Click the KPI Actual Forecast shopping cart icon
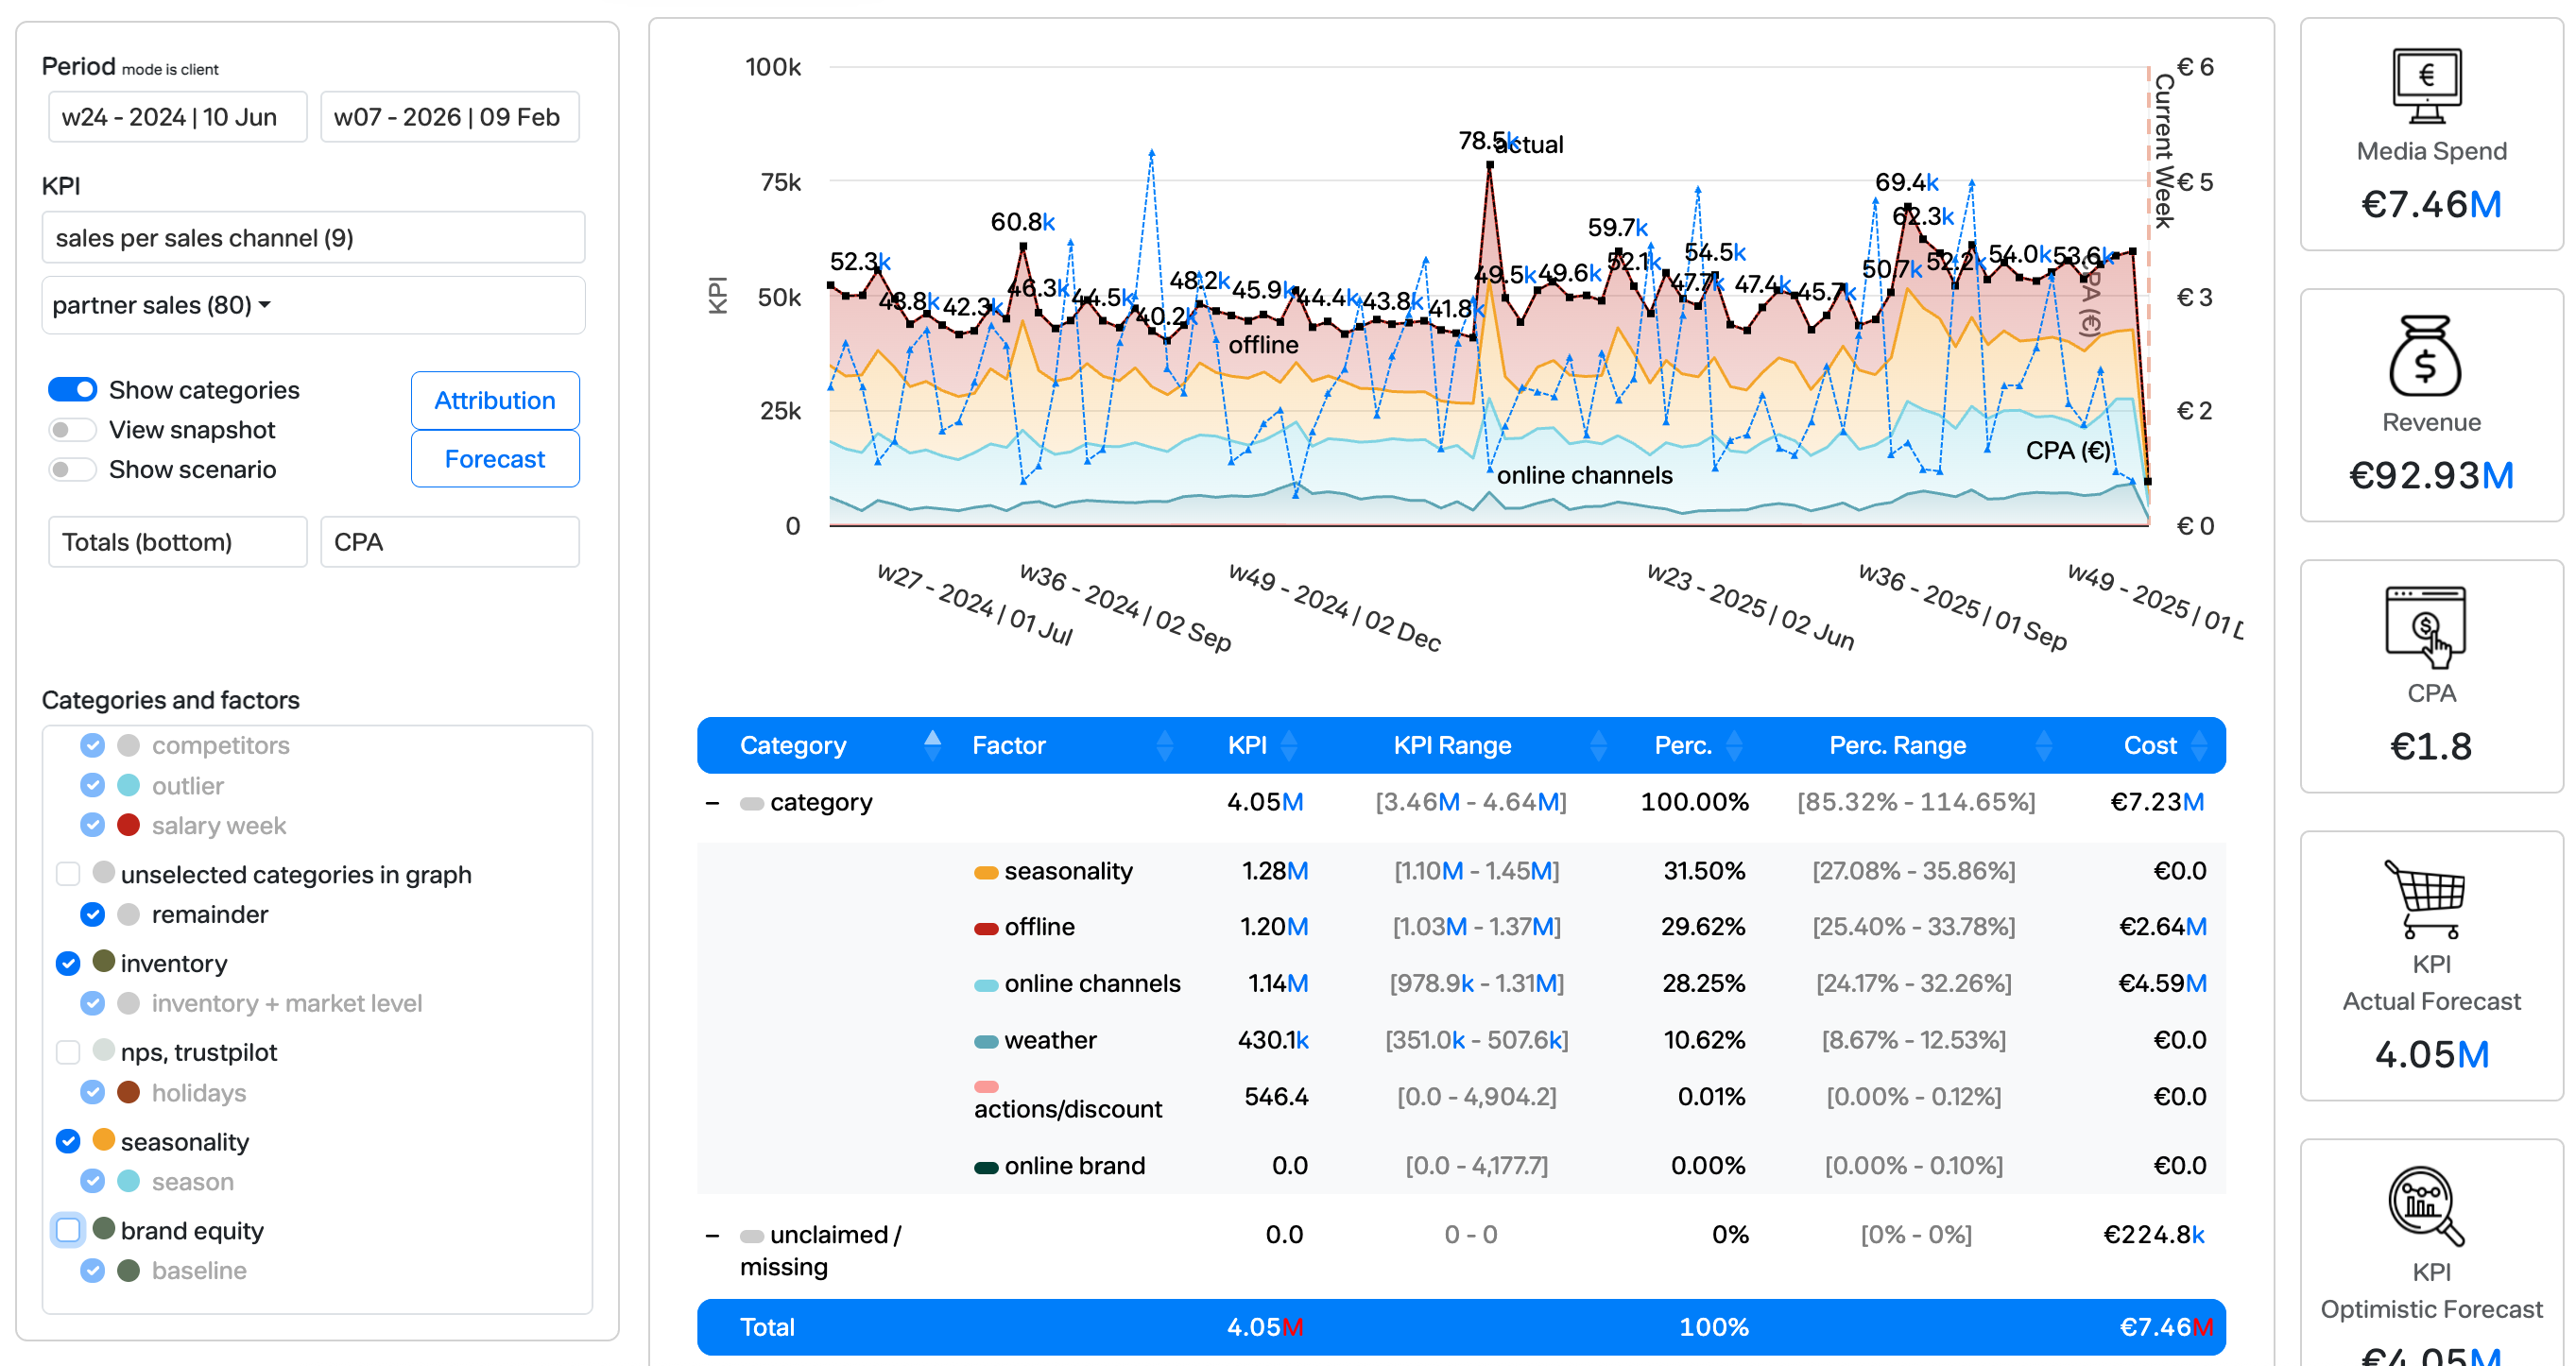Image resolution: width=2576 pixels, height=1366 pixels. [2427, 898]
